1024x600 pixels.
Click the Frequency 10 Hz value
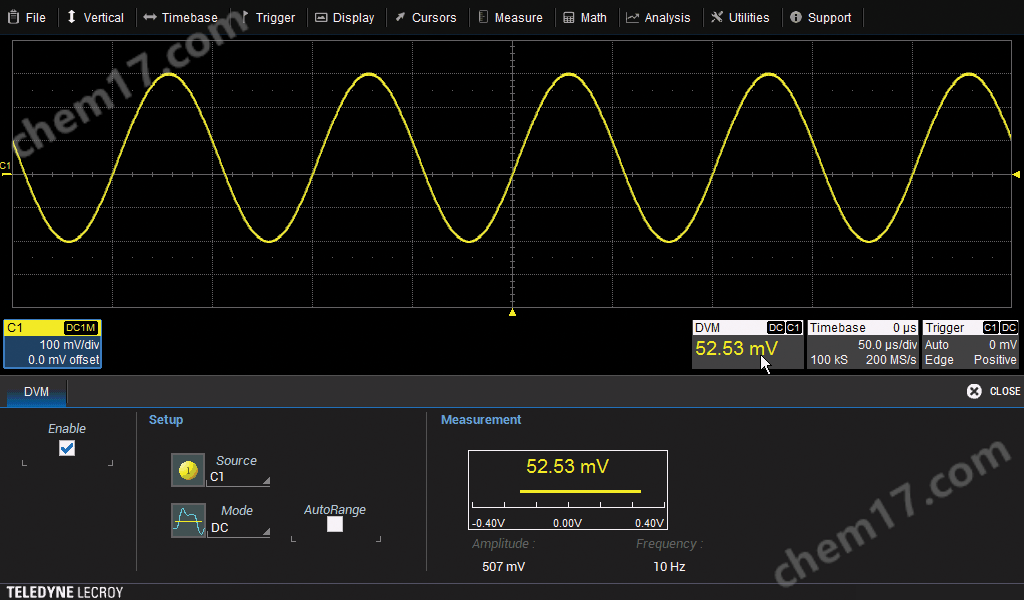click(x=669, y=567)
